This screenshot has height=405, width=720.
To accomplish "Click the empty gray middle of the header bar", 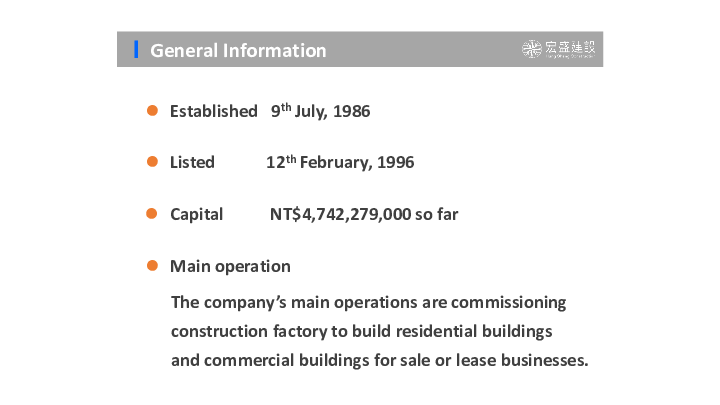I will point(420,49).
